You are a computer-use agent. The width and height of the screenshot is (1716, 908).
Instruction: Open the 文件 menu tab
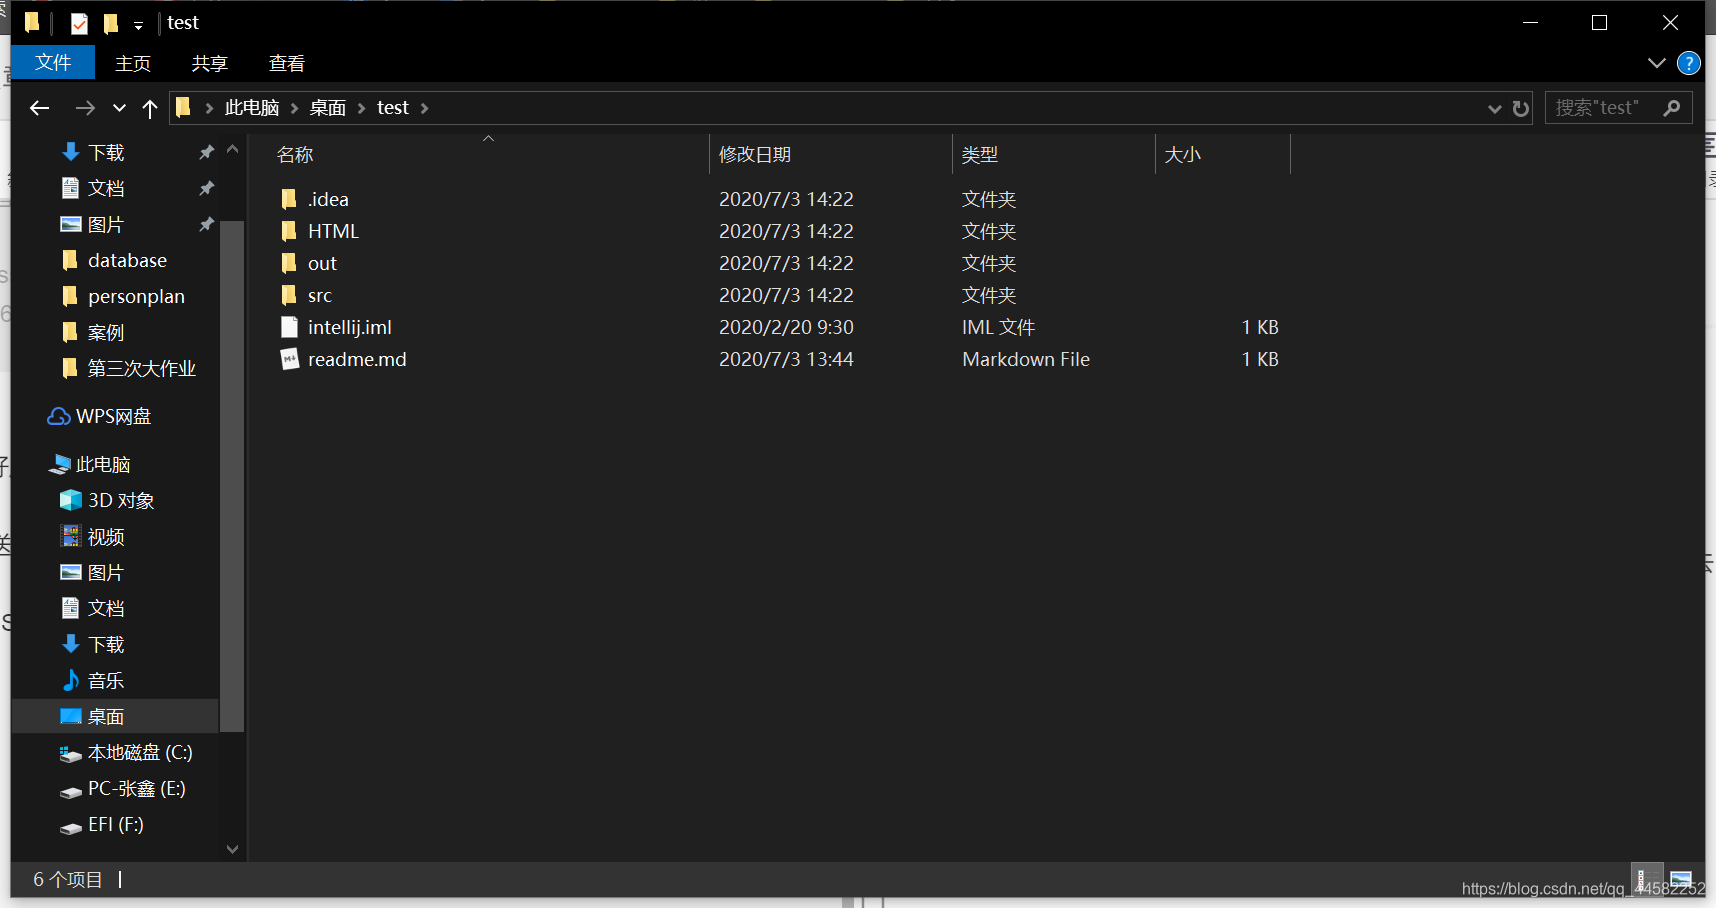[x=53, y=63]
